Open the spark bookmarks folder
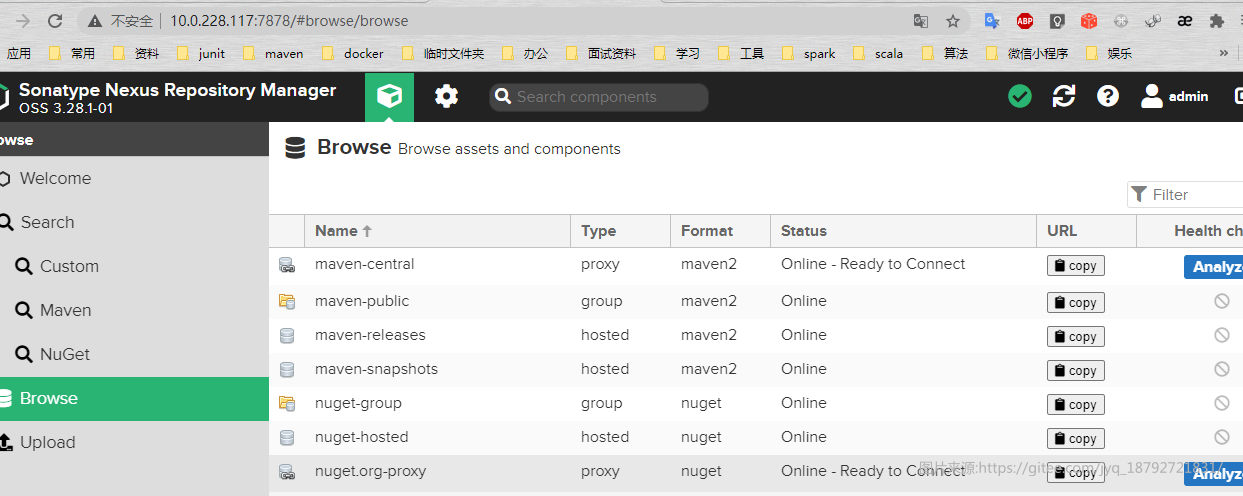This screenshot has height=496, width=1243. (x=808, y=53)
